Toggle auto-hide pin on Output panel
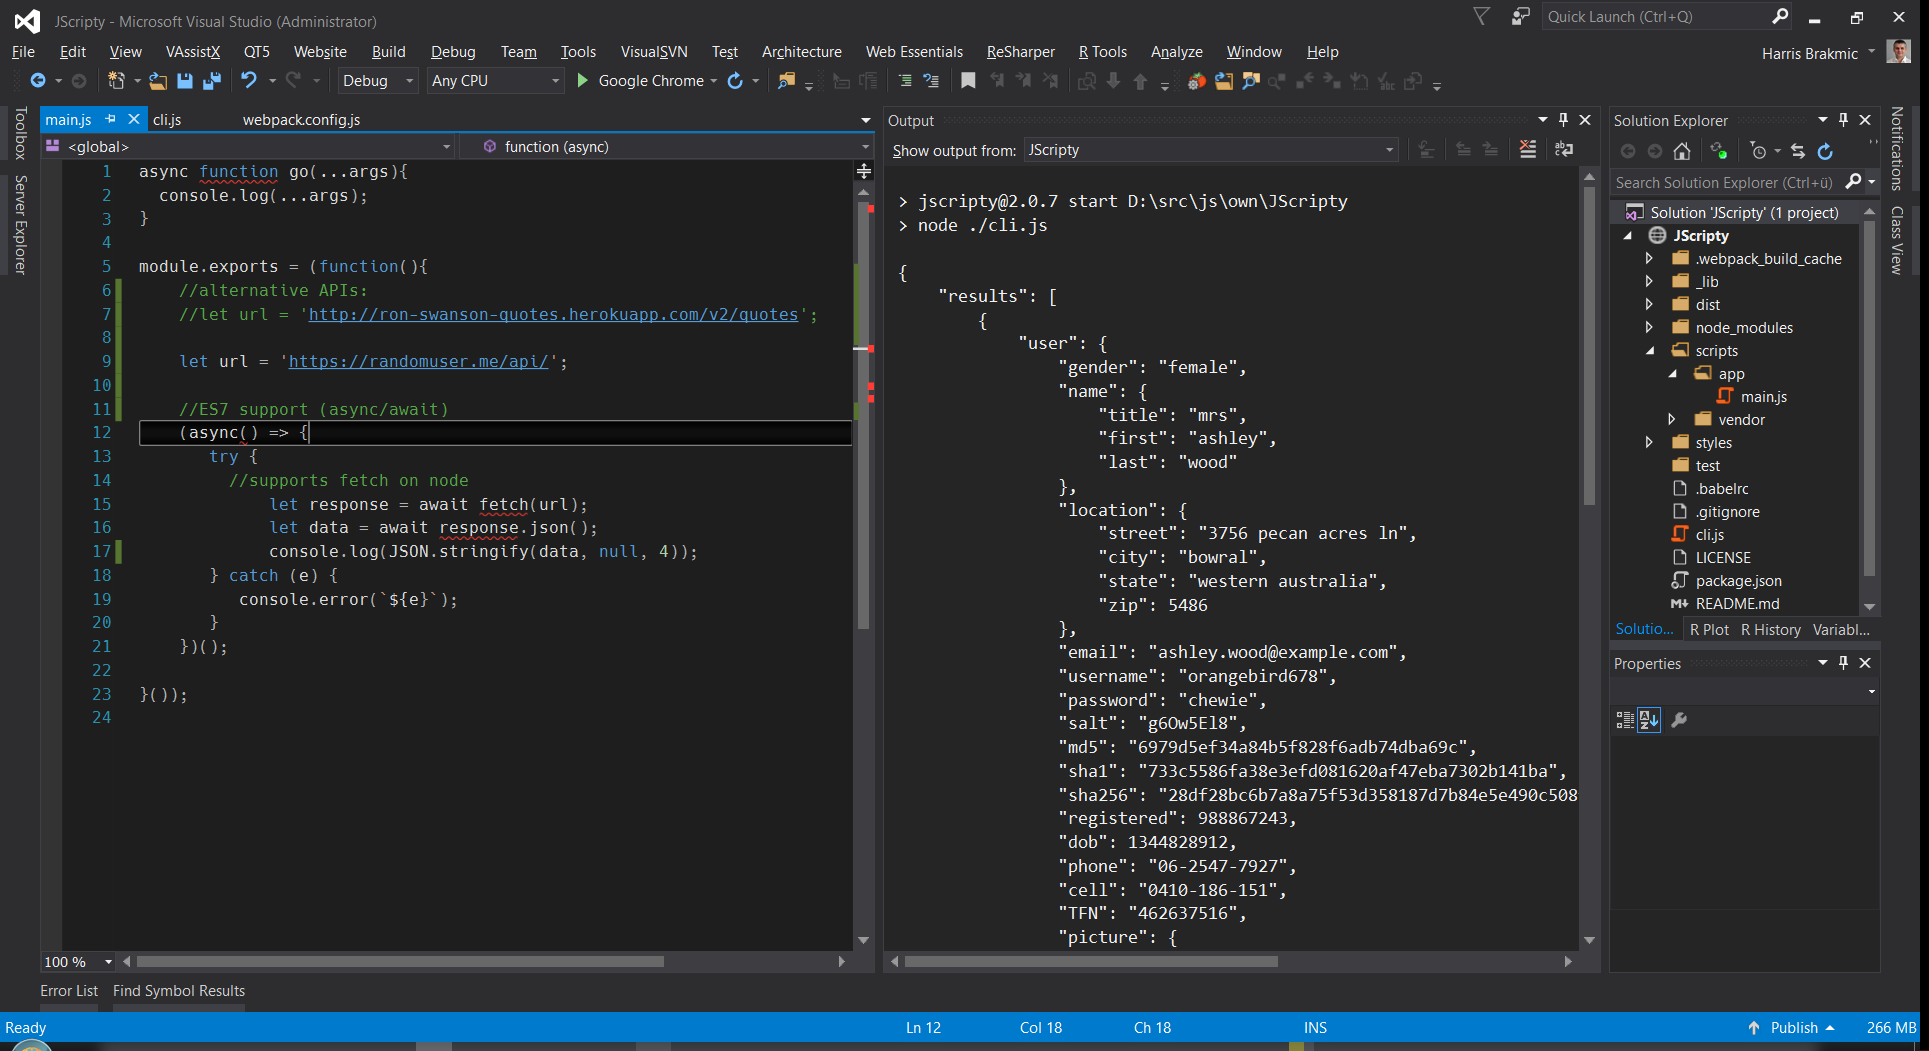The height and width of the screenshot is (1051, 1929). click(x=1563, y=120)
